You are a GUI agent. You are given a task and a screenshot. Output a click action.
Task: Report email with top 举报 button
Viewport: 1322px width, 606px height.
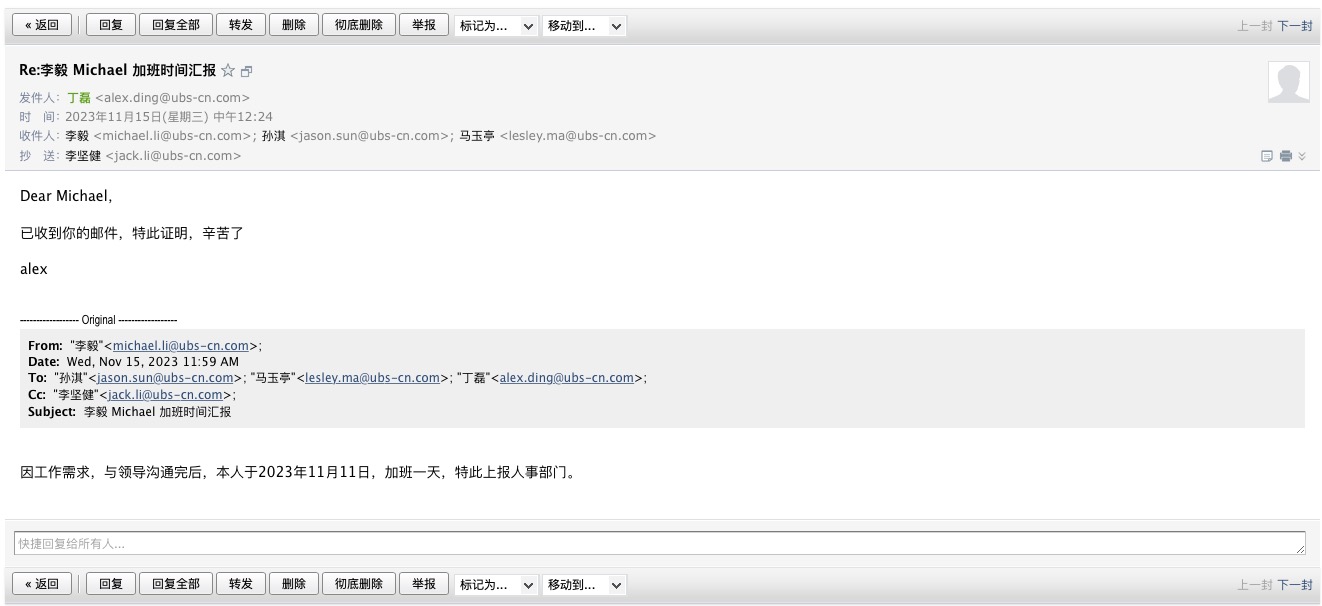pyautogui.click(x=424, y=26)
